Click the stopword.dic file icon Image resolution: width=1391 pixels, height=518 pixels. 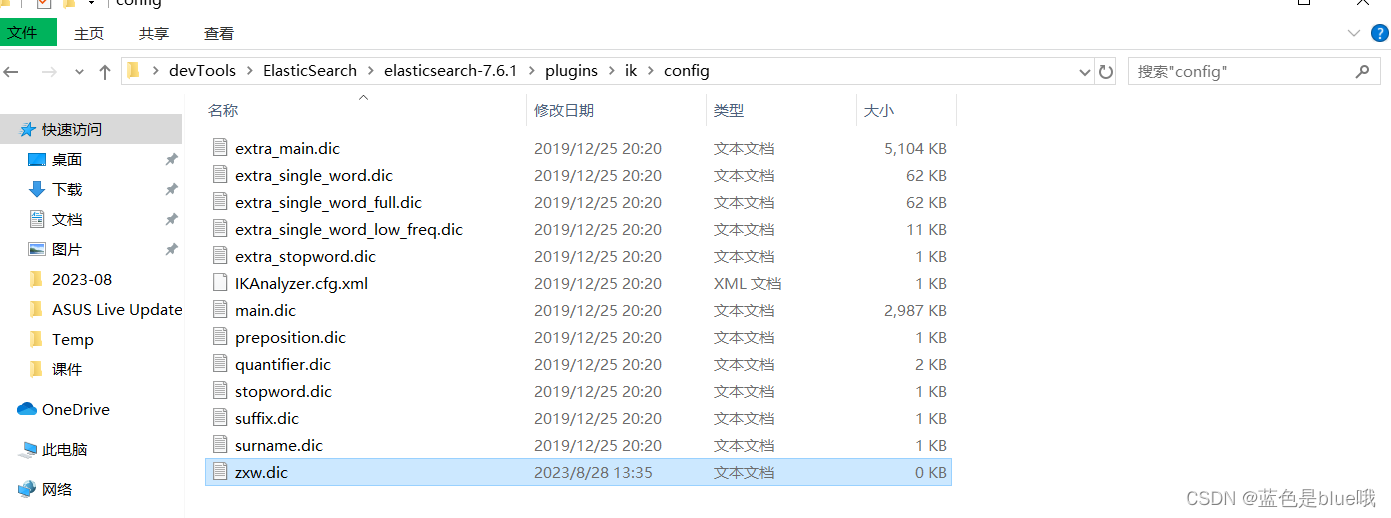click(221, 391)
